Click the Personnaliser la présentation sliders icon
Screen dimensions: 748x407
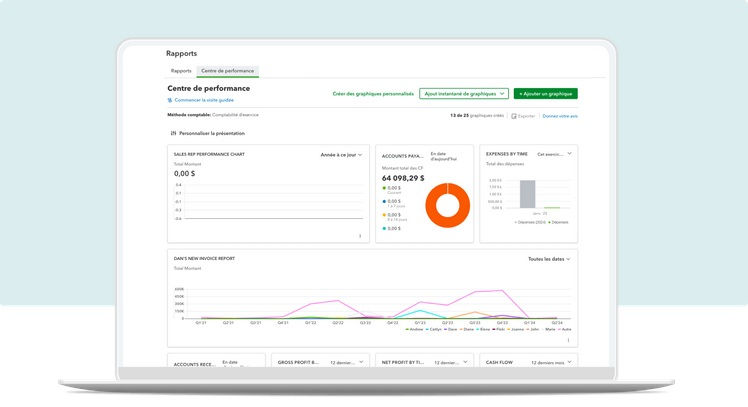[x=173, y=133]
